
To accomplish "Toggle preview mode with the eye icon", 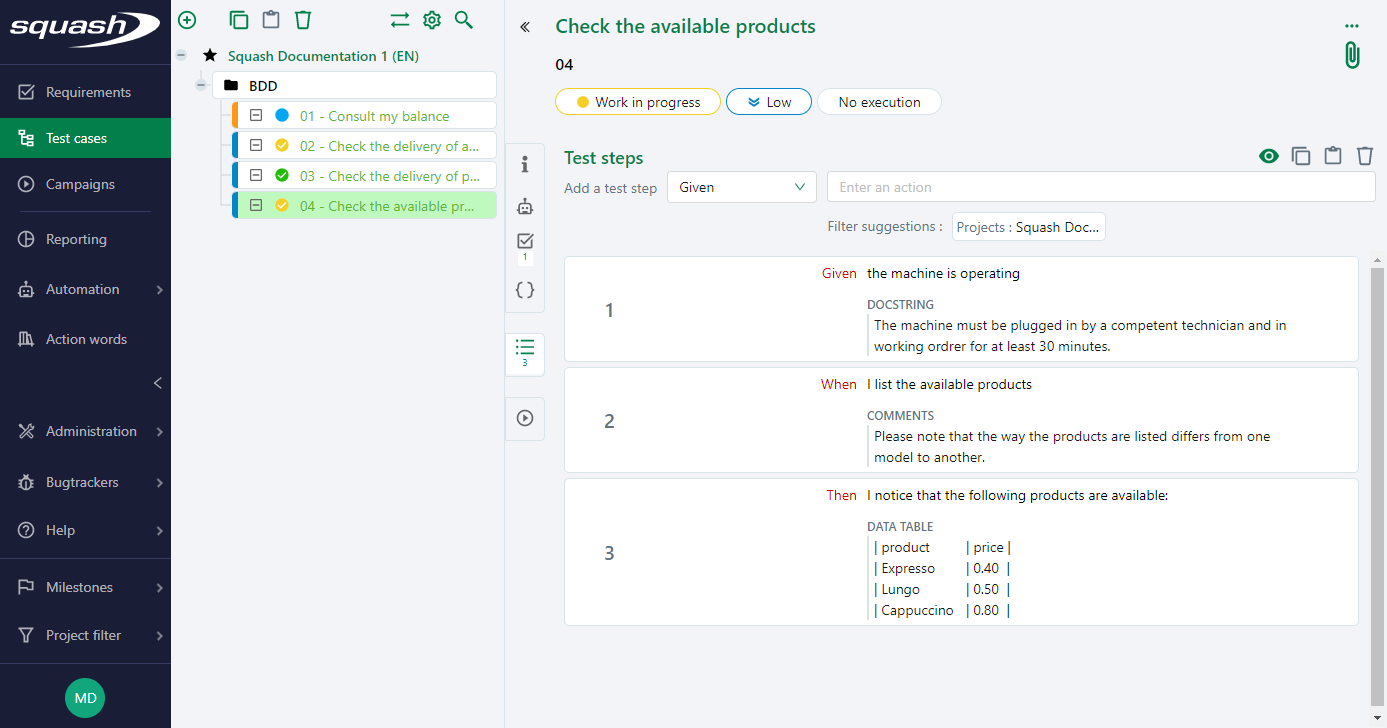I will click(x=1268, y=156).
